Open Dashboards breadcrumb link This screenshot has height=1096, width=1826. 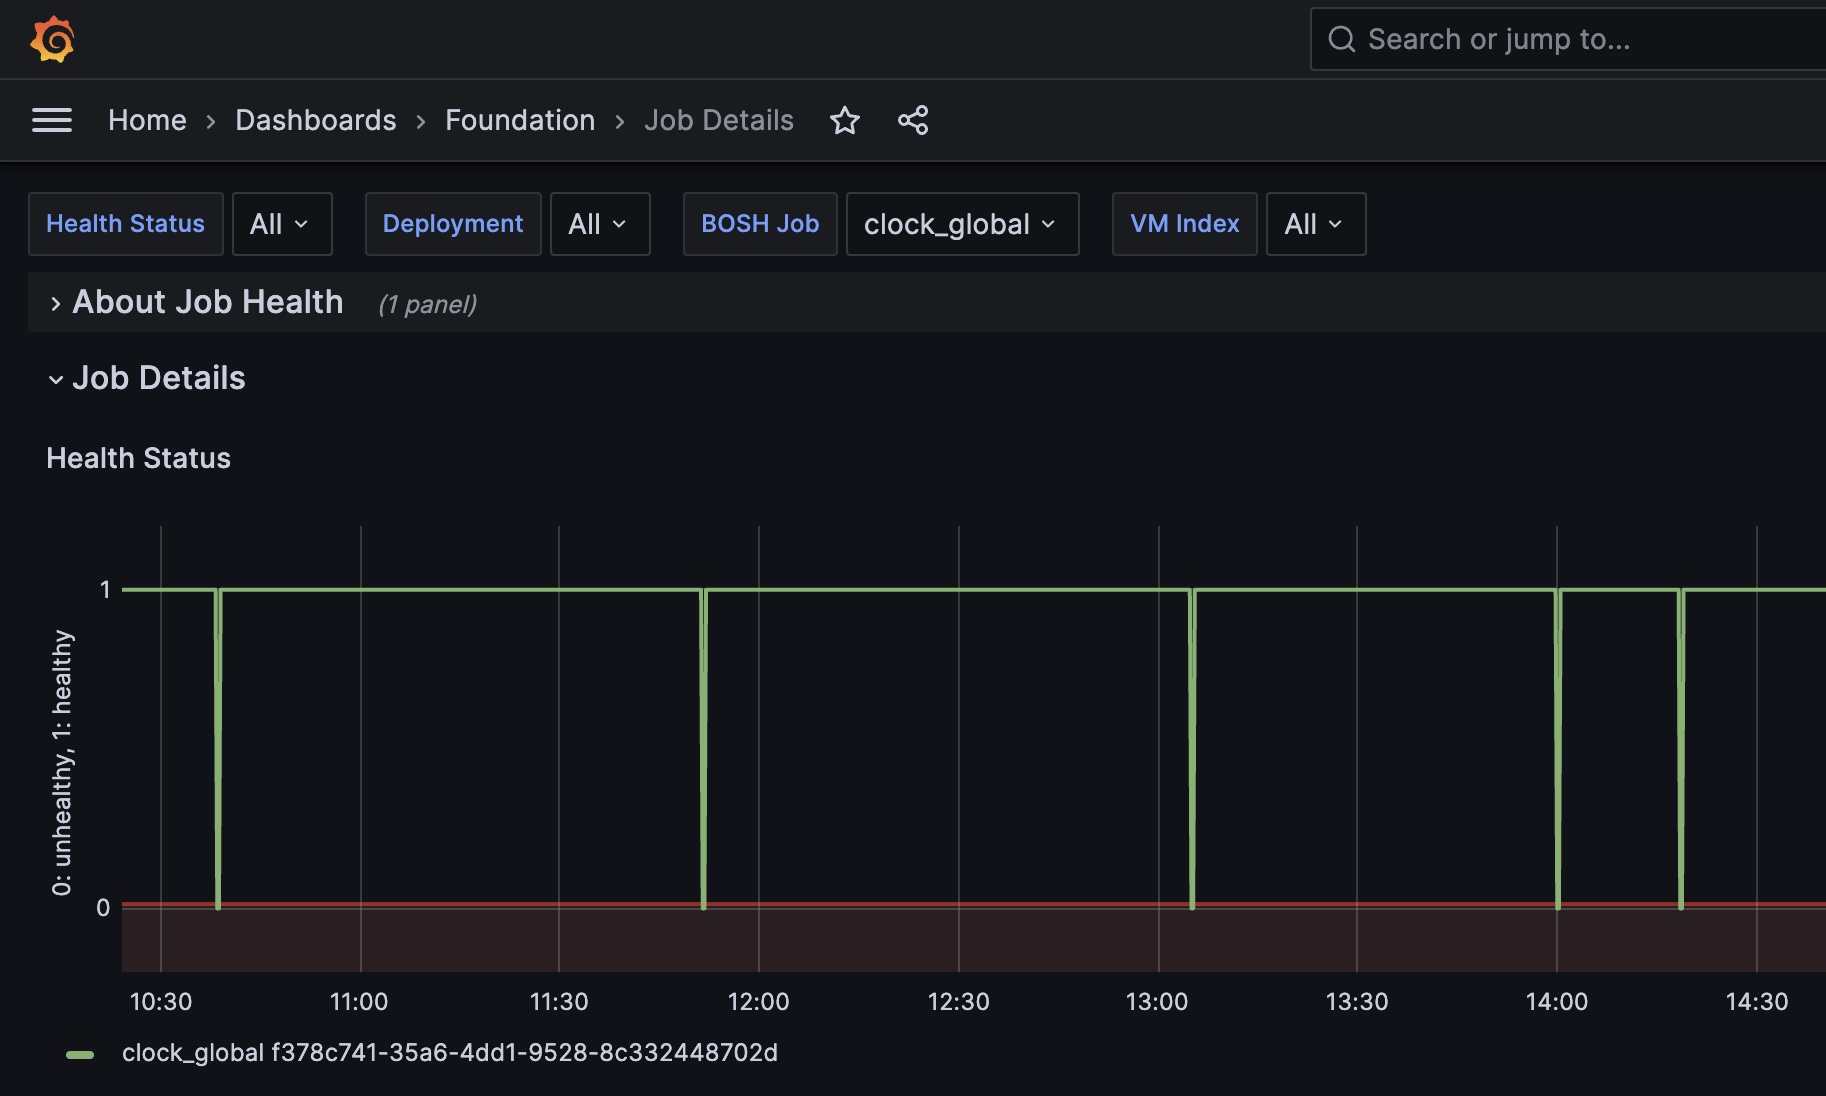tap(315, 121)
